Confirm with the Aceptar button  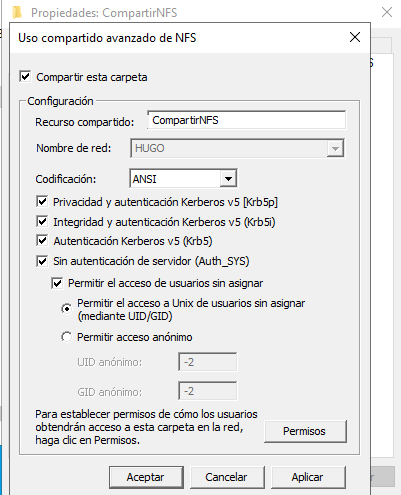146,477
